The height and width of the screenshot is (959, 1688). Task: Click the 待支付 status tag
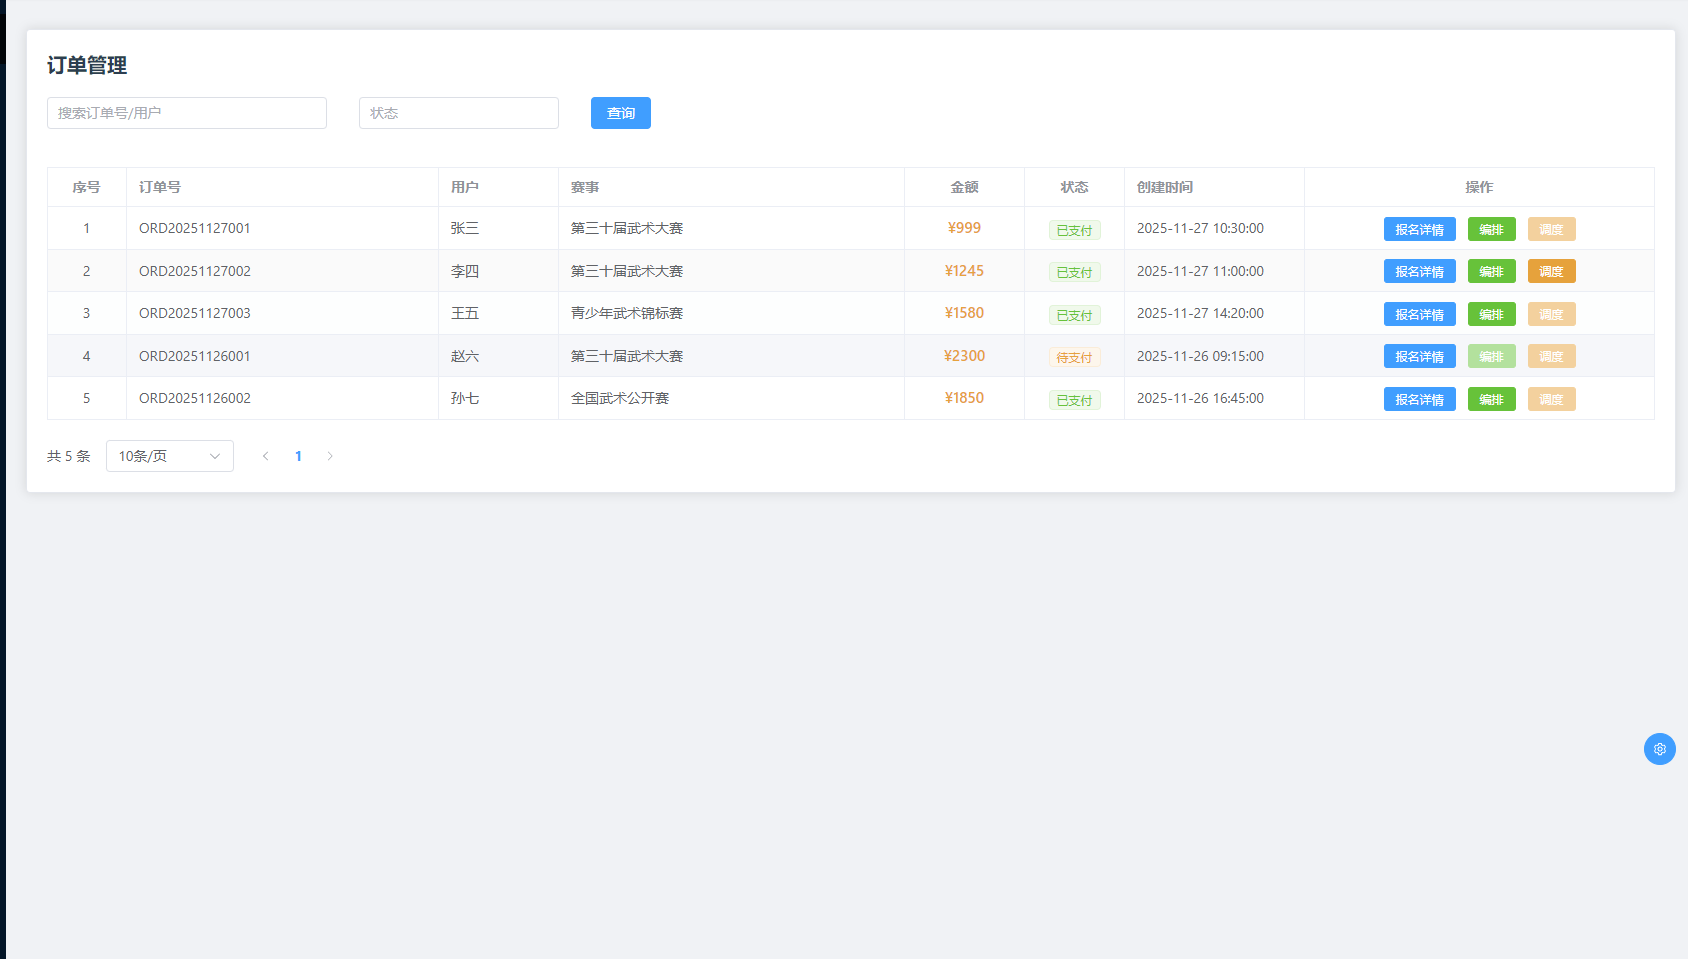click(x=1074, y=357)
